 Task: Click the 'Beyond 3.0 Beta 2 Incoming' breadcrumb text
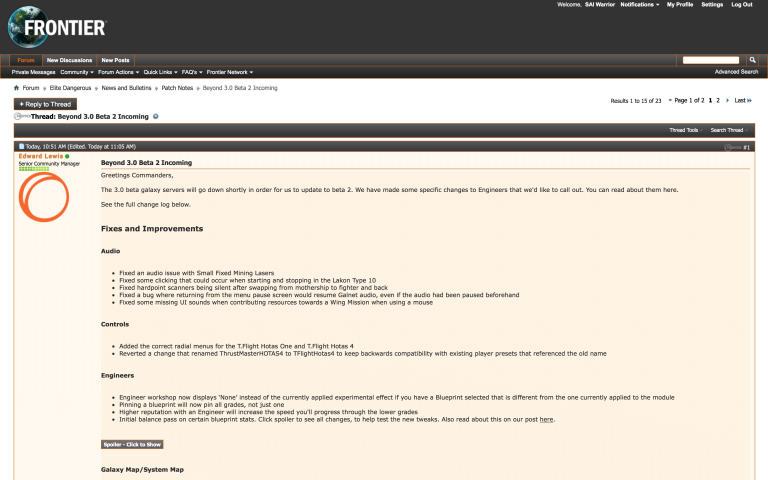pos(240,88)
